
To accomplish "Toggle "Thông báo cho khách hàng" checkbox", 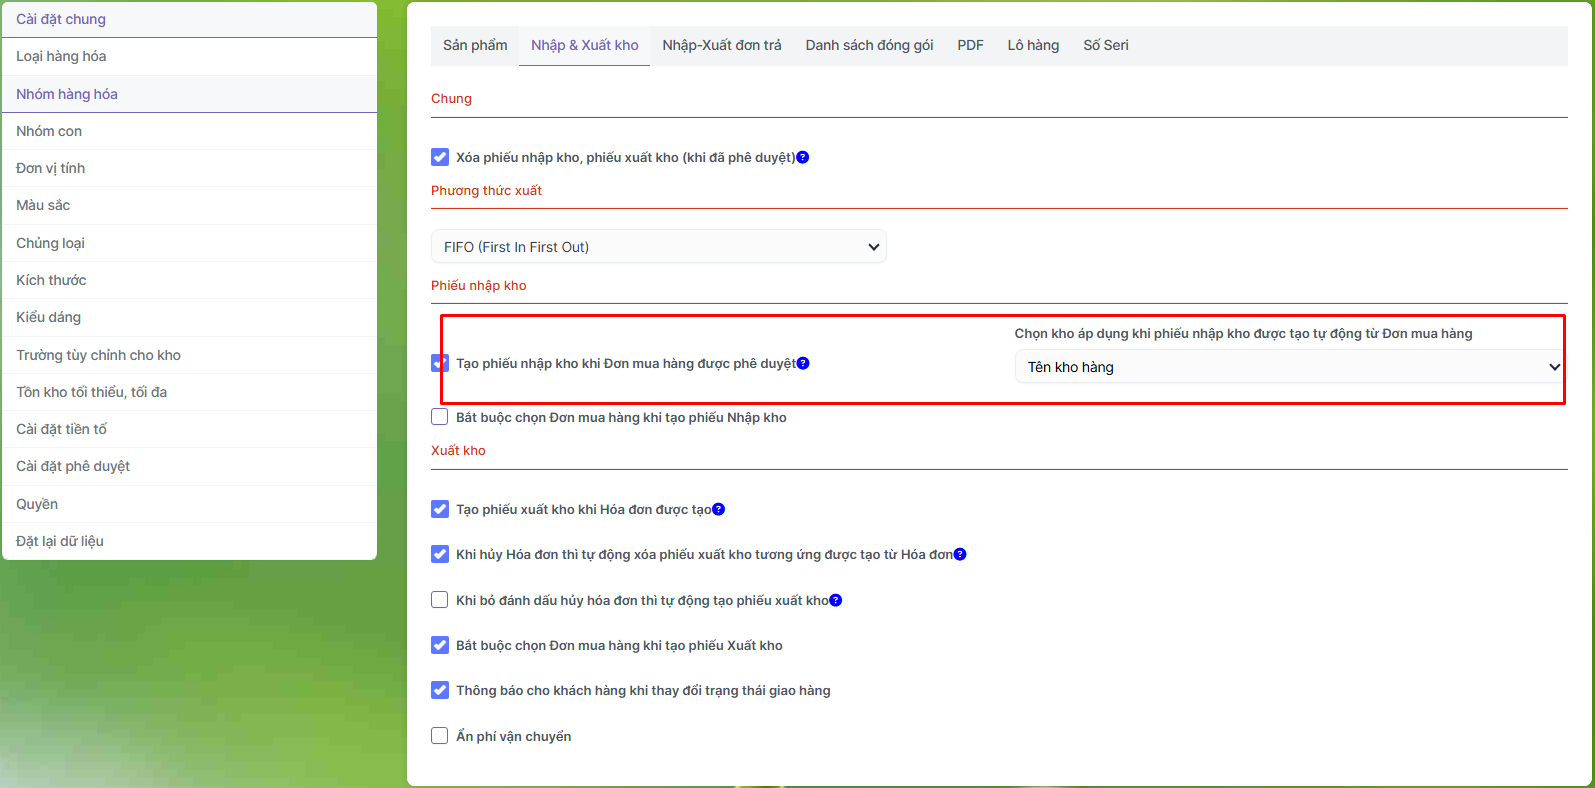I will coord(440,690).
